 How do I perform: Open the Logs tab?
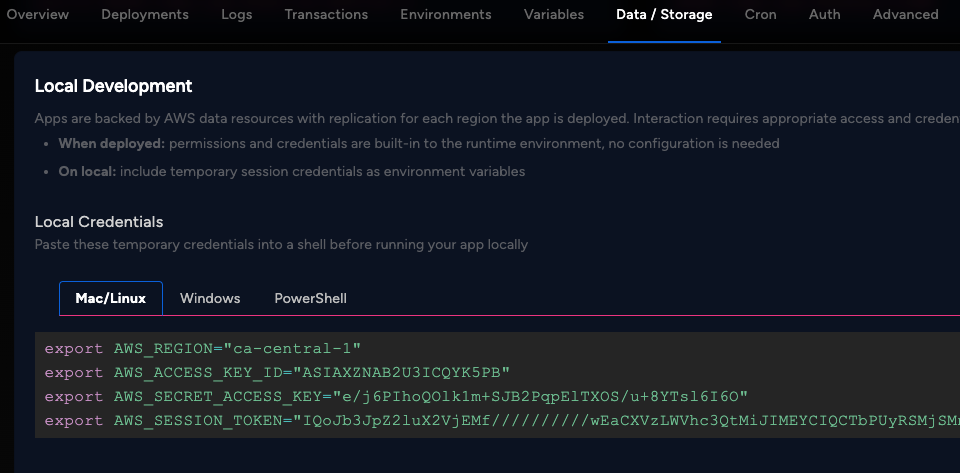pos(236,15)
